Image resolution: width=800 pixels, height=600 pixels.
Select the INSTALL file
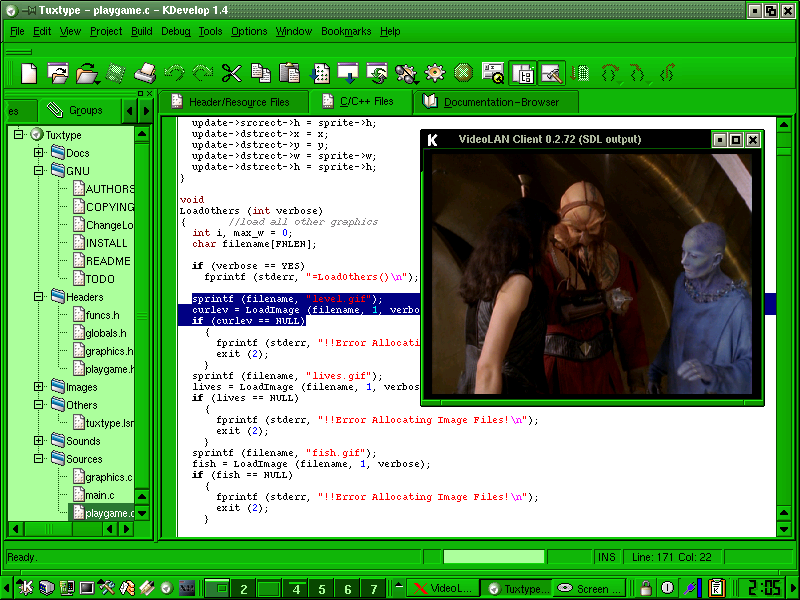tap(101, 243)
